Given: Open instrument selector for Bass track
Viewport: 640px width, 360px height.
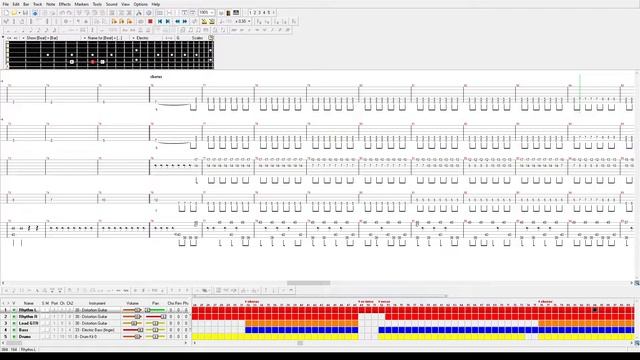Looking at the screenshot, I should click(97, 330).
